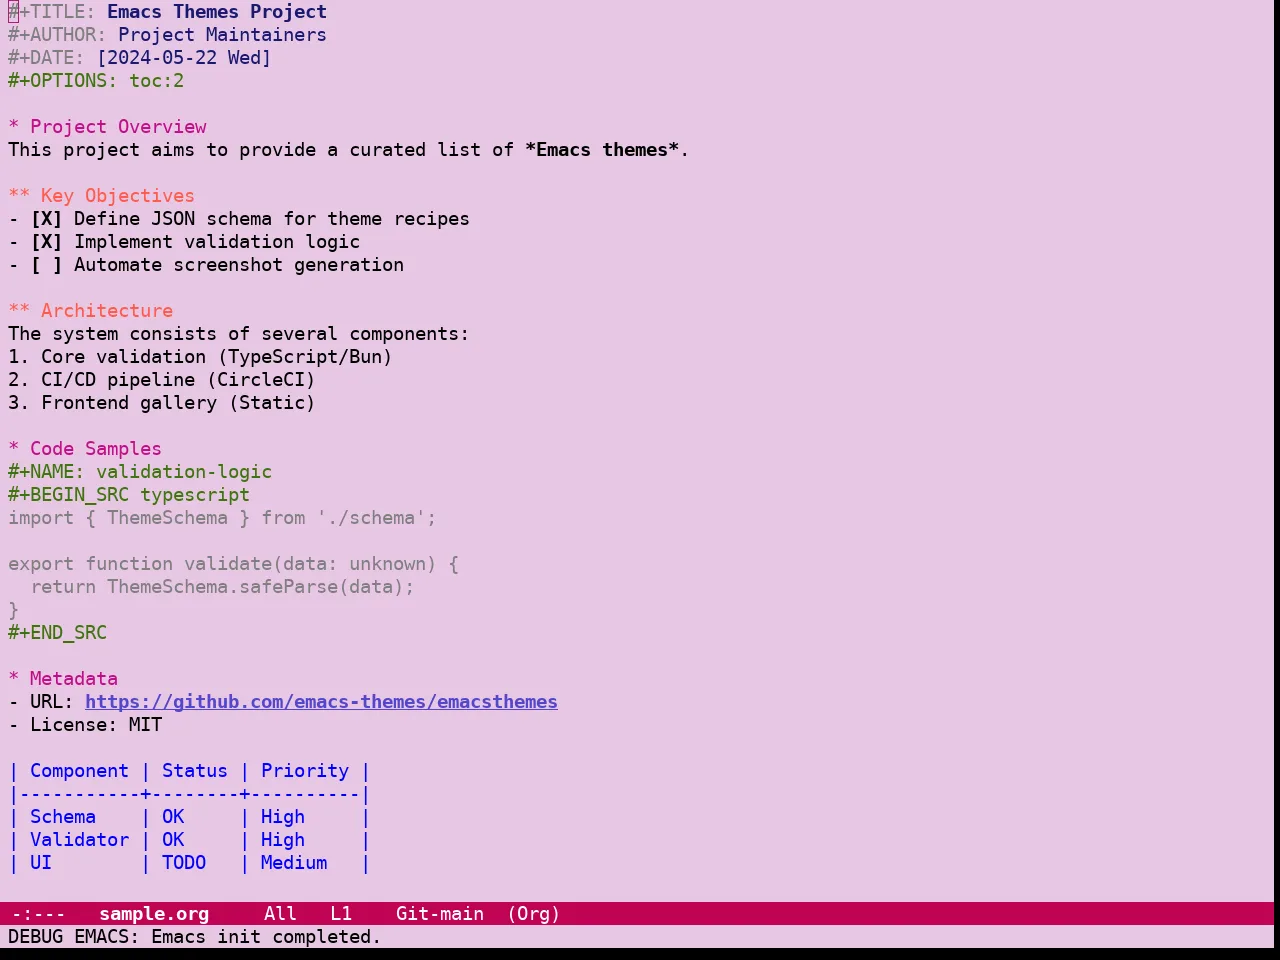1280x960 pixels.
Task: Click the date [2024-05-22 Wed] timestamp
Action: (184, 58)
